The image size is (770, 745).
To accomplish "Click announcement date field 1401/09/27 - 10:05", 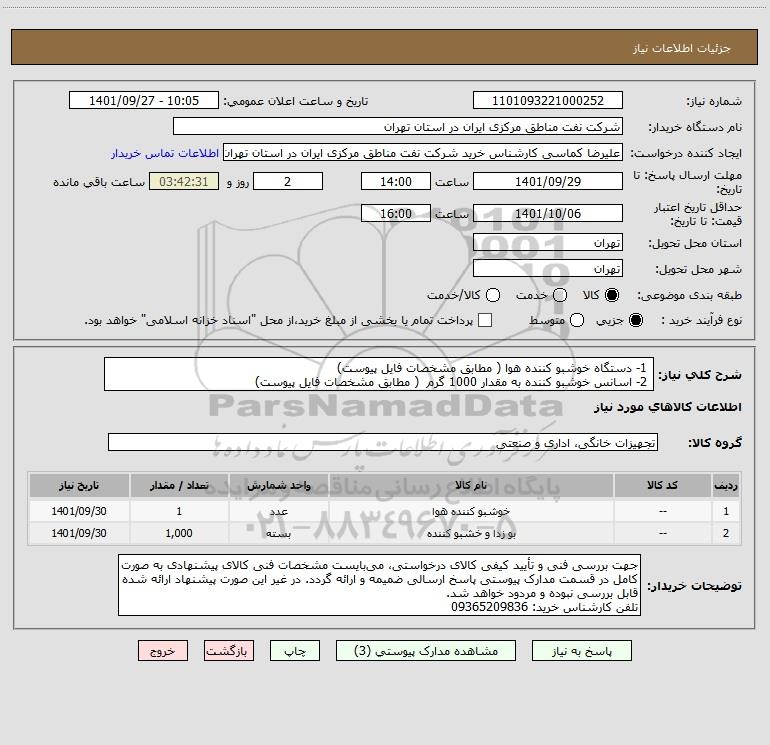I will [144, 100].
